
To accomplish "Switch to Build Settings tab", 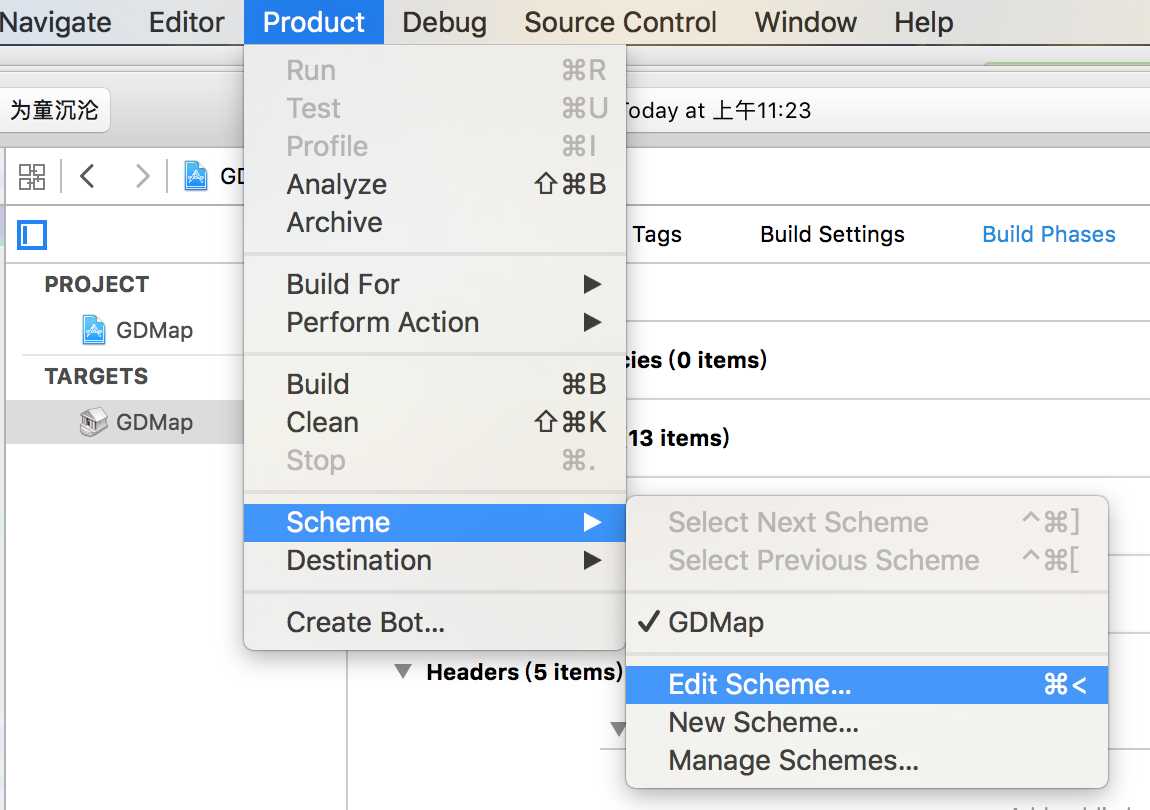I will (832, 234).
